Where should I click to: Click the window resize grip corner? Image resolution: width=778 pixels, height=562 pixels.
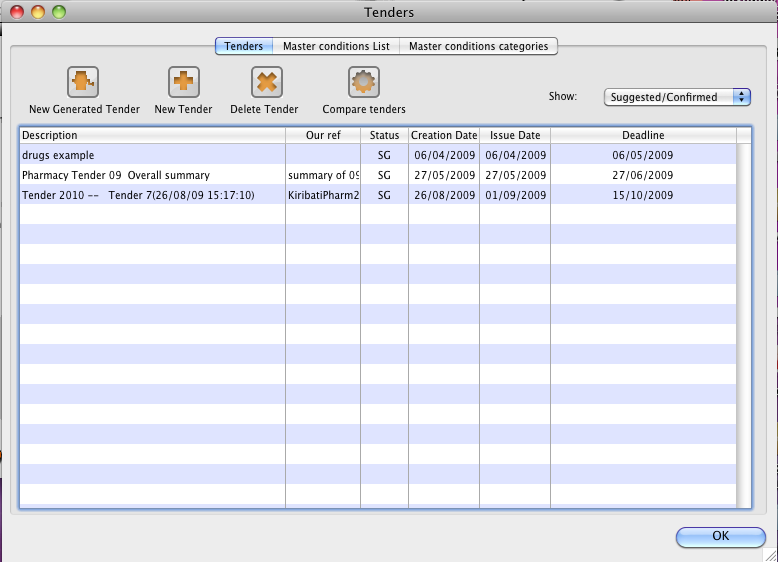pyautogui.click(x=771, y=555)
